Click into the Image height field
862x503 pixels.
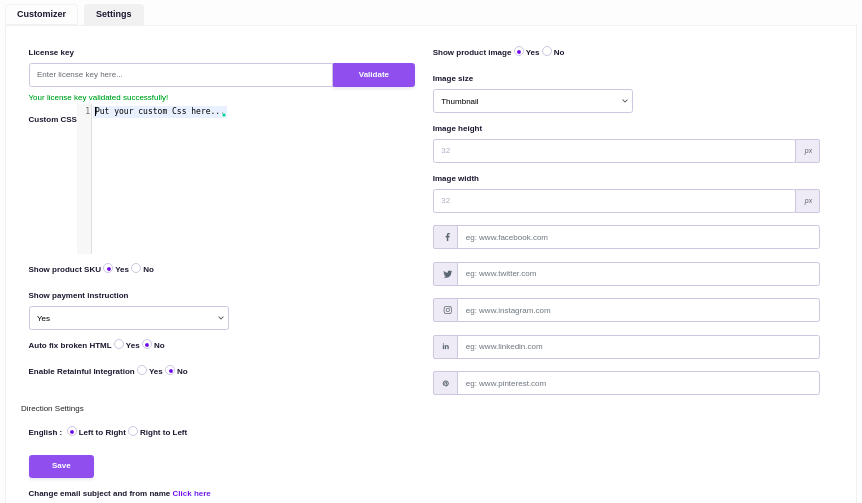pos(614,151)
